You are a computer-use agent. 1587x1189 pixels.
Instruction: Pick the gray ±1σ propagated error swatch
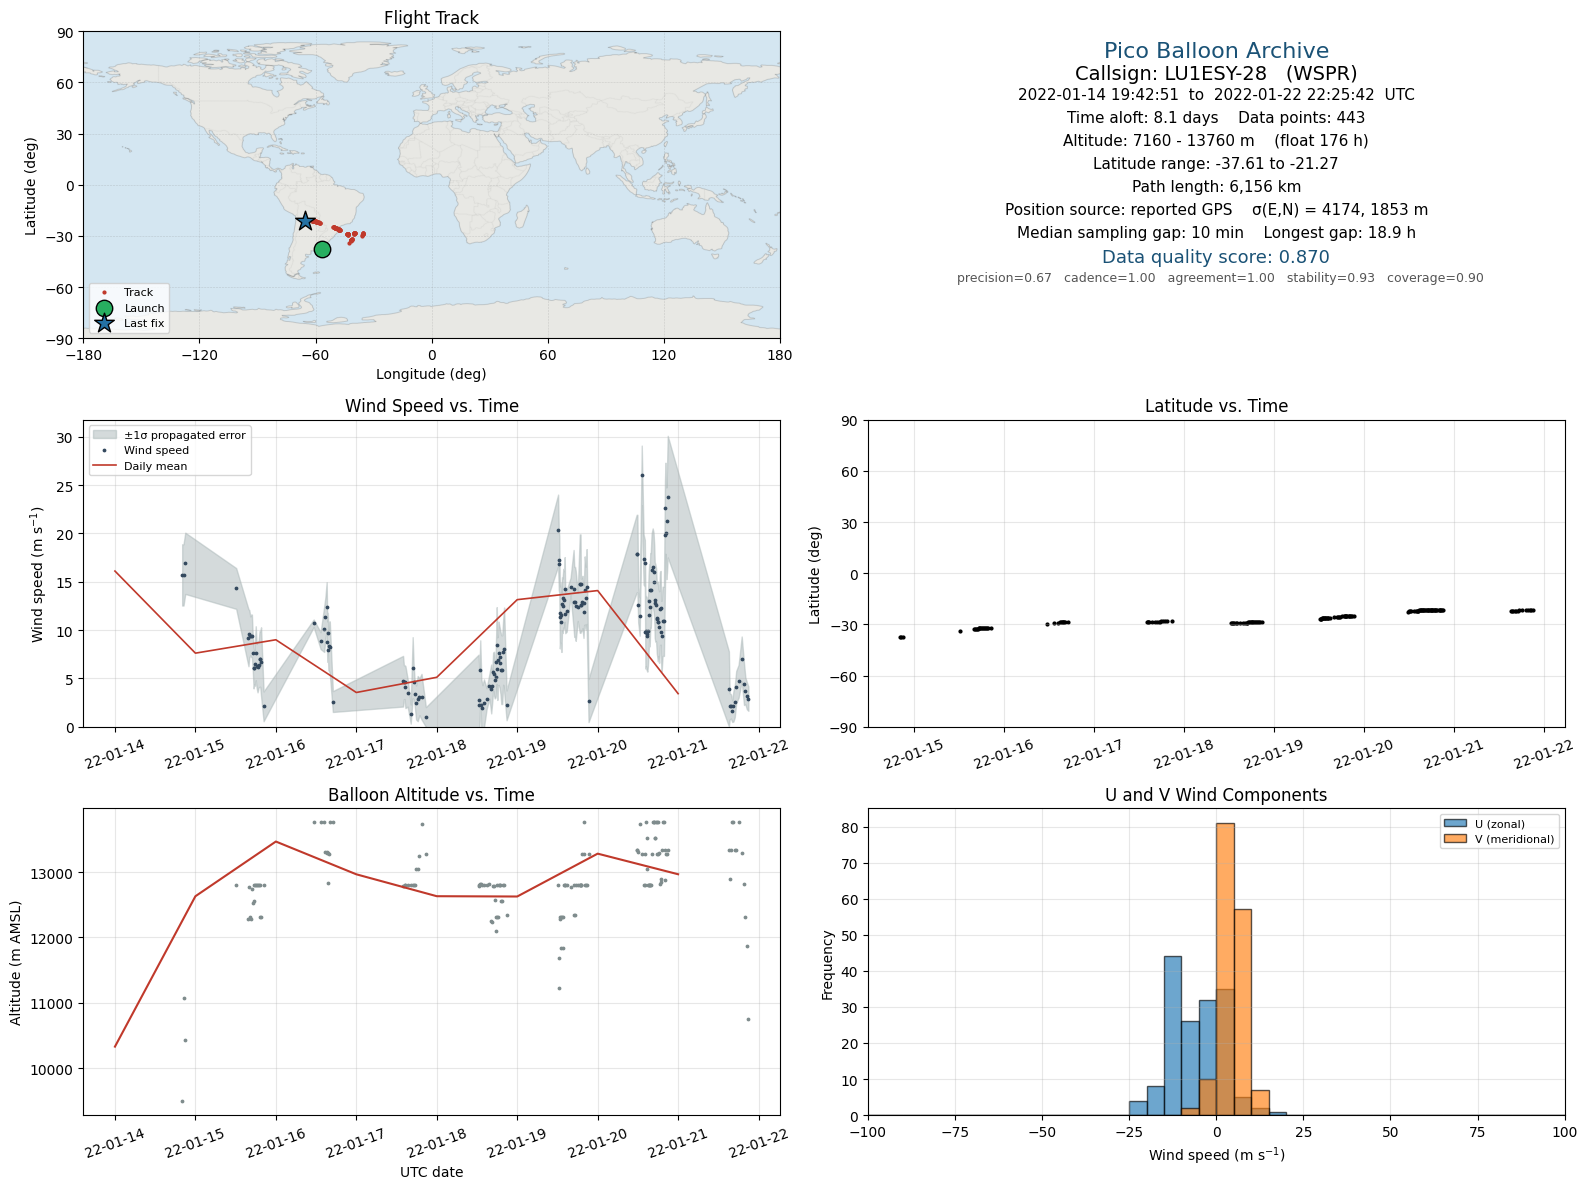coord(104,435)
